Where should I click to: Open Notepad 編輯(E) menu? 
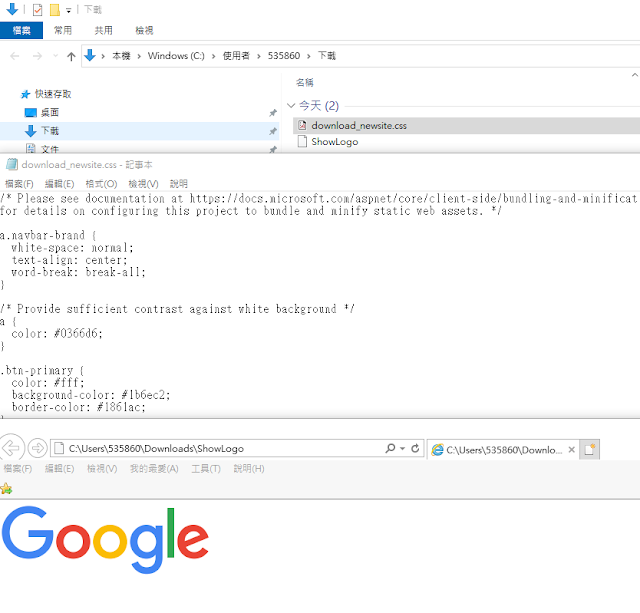point(60,184)
